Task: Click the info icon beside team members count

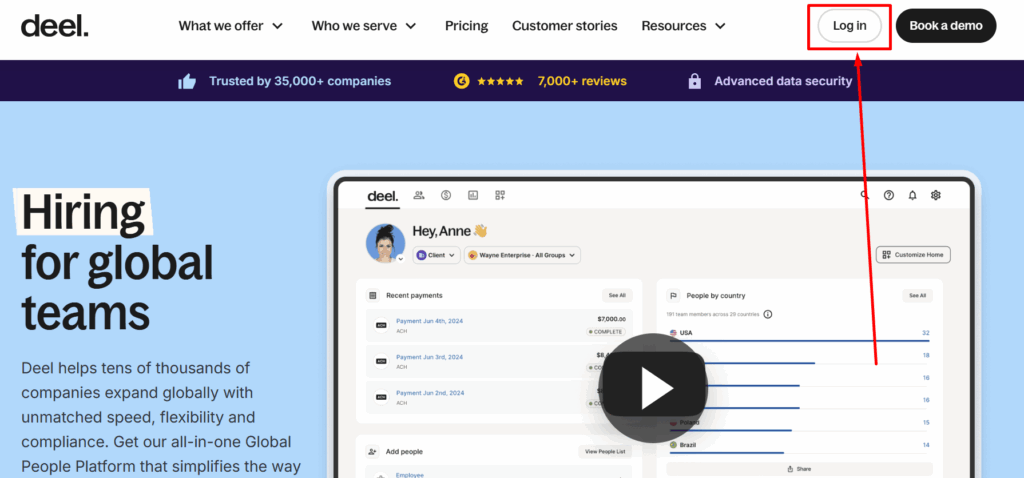Action: coord(768,314)
